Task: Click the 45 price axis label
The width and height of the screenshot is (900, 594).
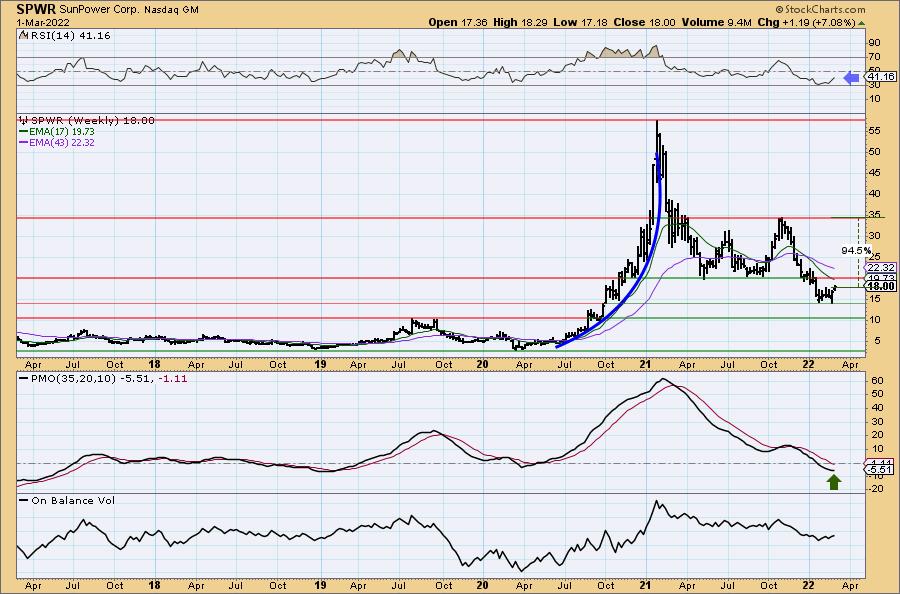Action: [x=874, y=173]
